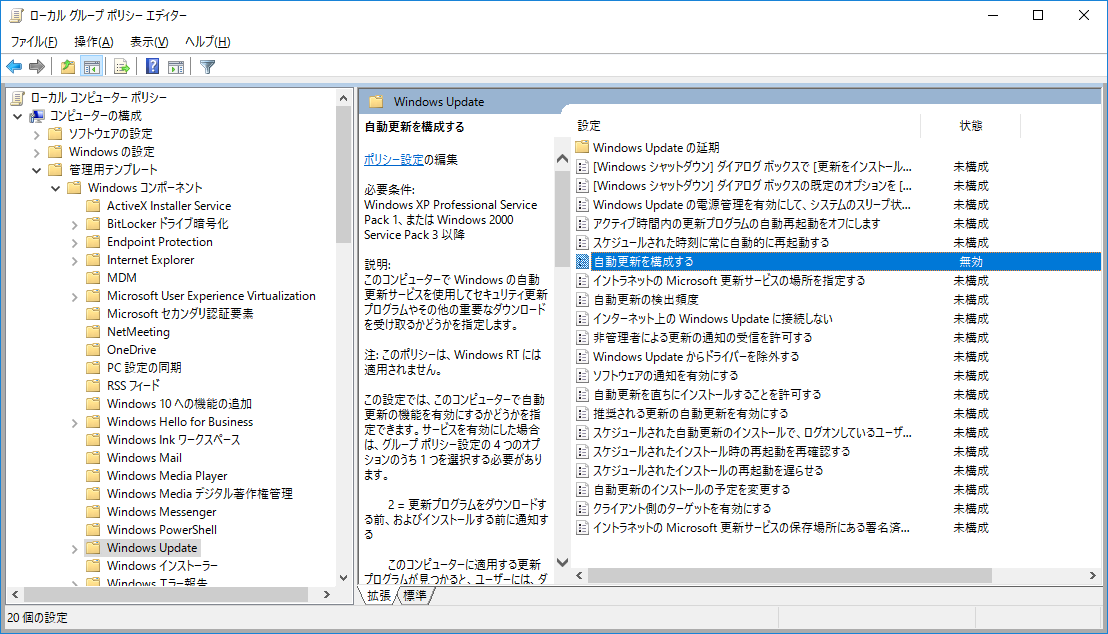The width and height of the screenshot is (1108, 634).
Task: Click the Filter funnel toolbar icon
Action: (207, 66)
